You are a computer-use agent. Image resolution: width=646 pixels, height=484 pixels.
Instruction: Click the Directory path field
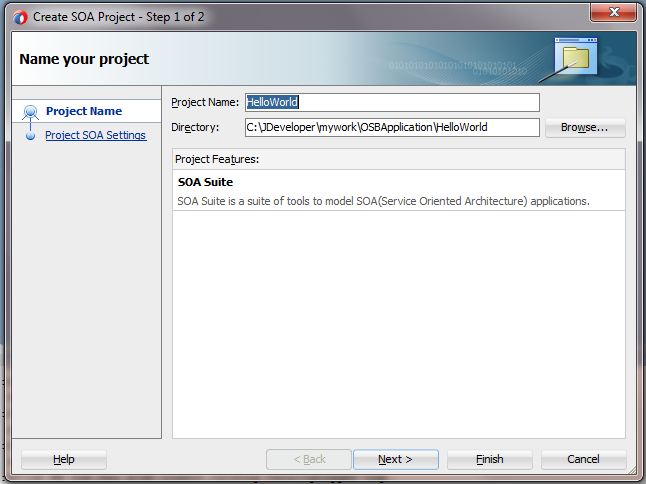pyautogui.click(x=392, y=127)
